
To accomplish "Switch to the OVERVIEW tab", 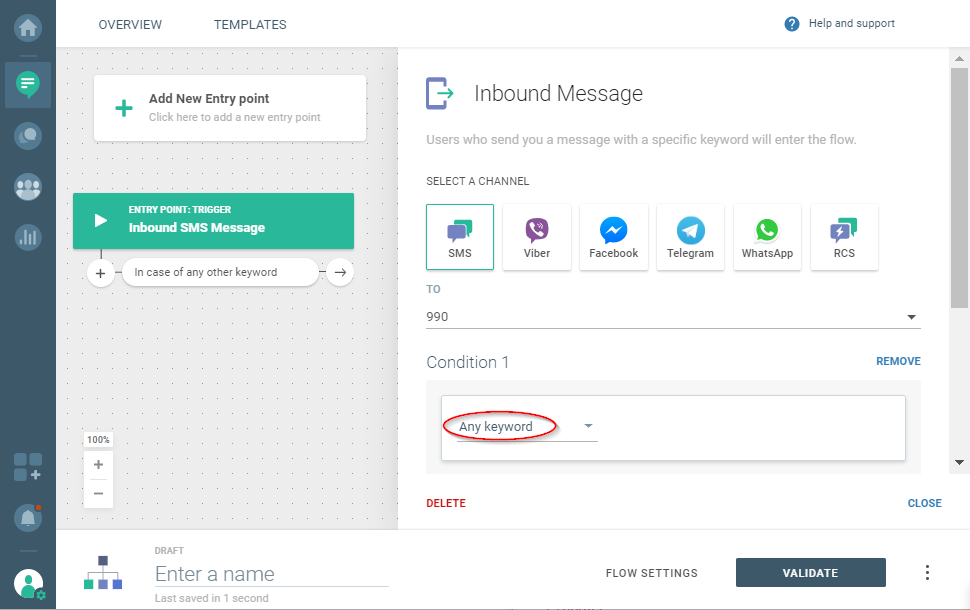I will click(130, 25).
